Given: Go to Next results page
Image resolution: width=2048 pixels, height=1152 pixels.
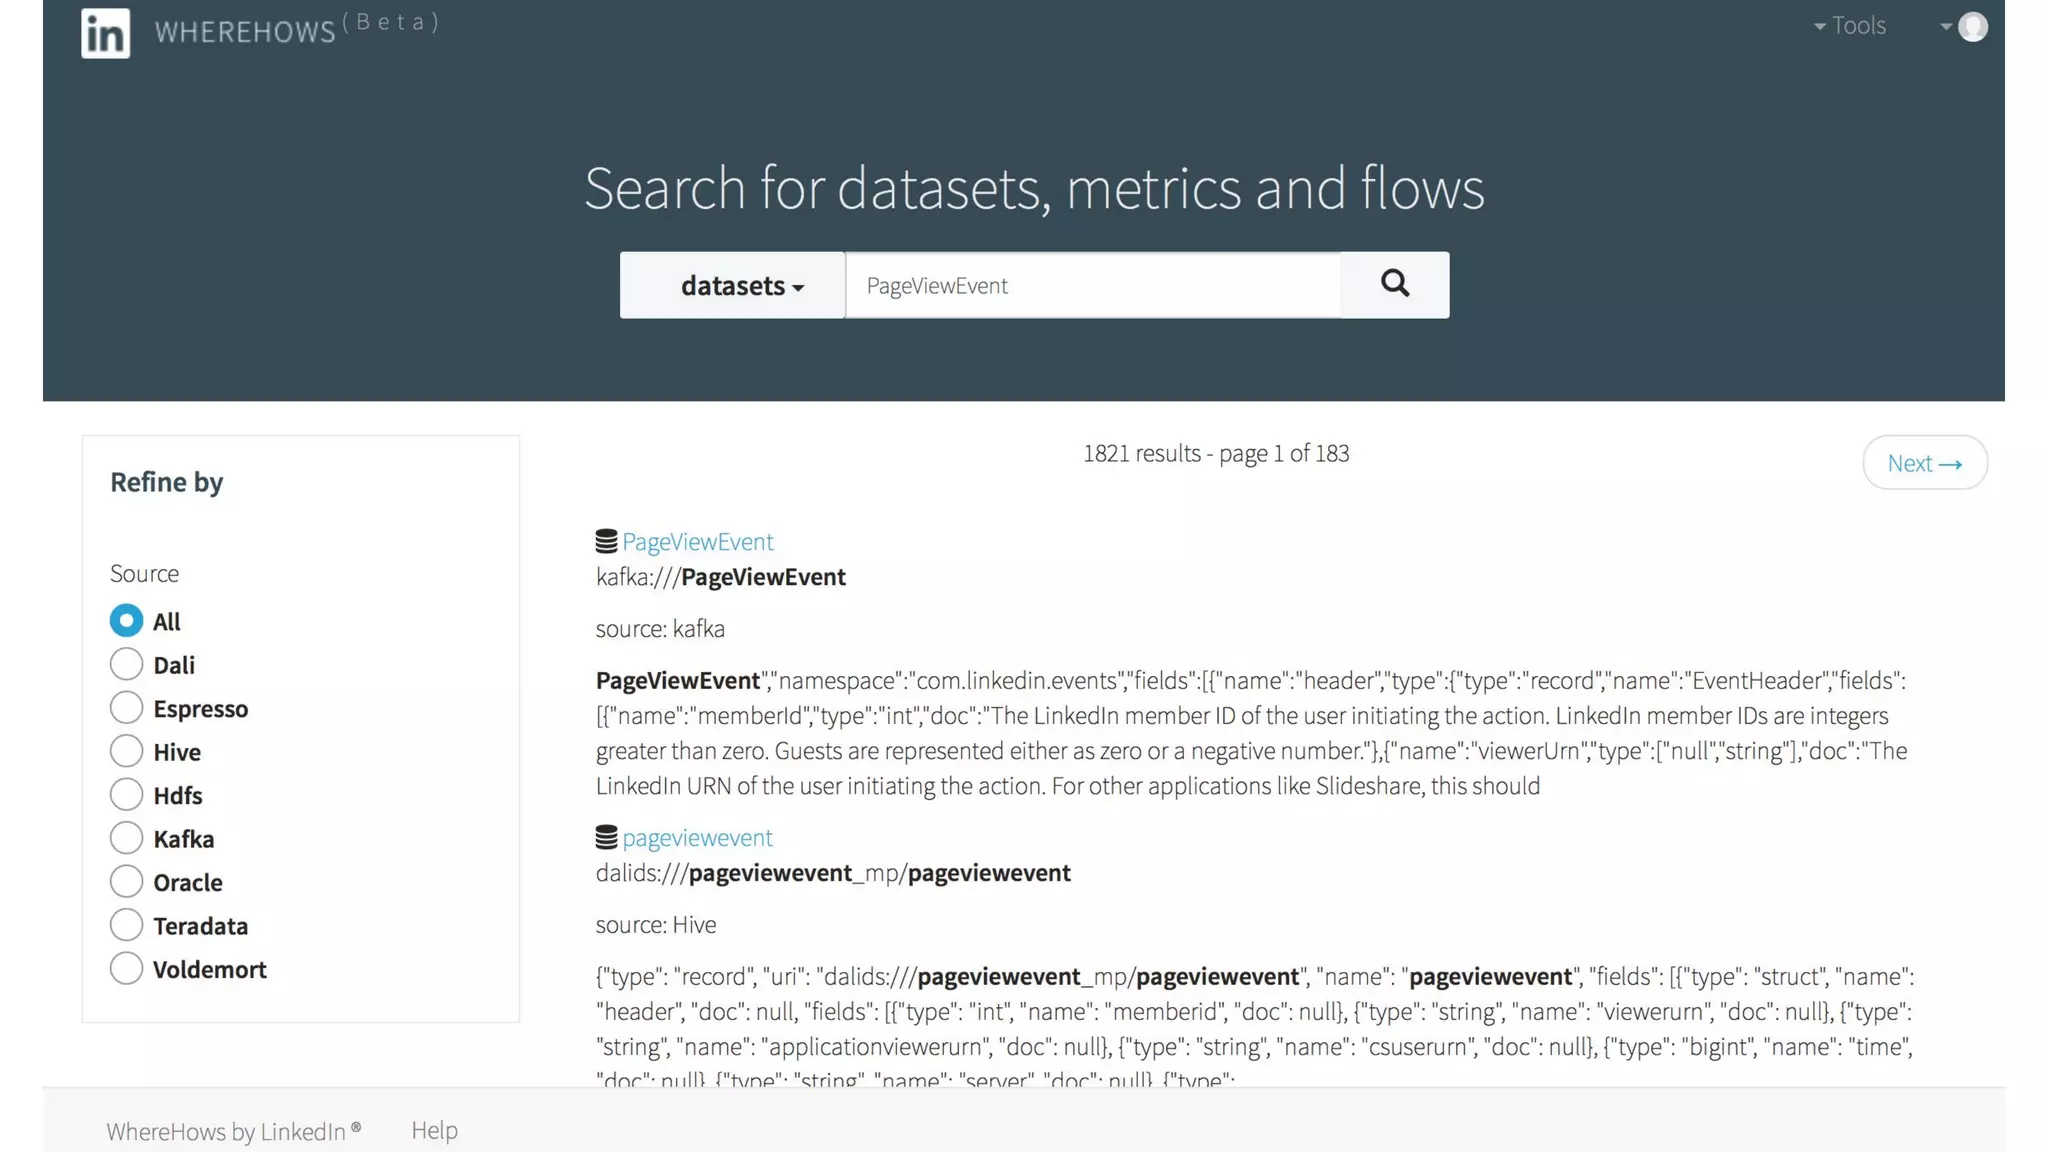Looking at the screenshot, I should pyautogui.click(x=1924, y=463).
